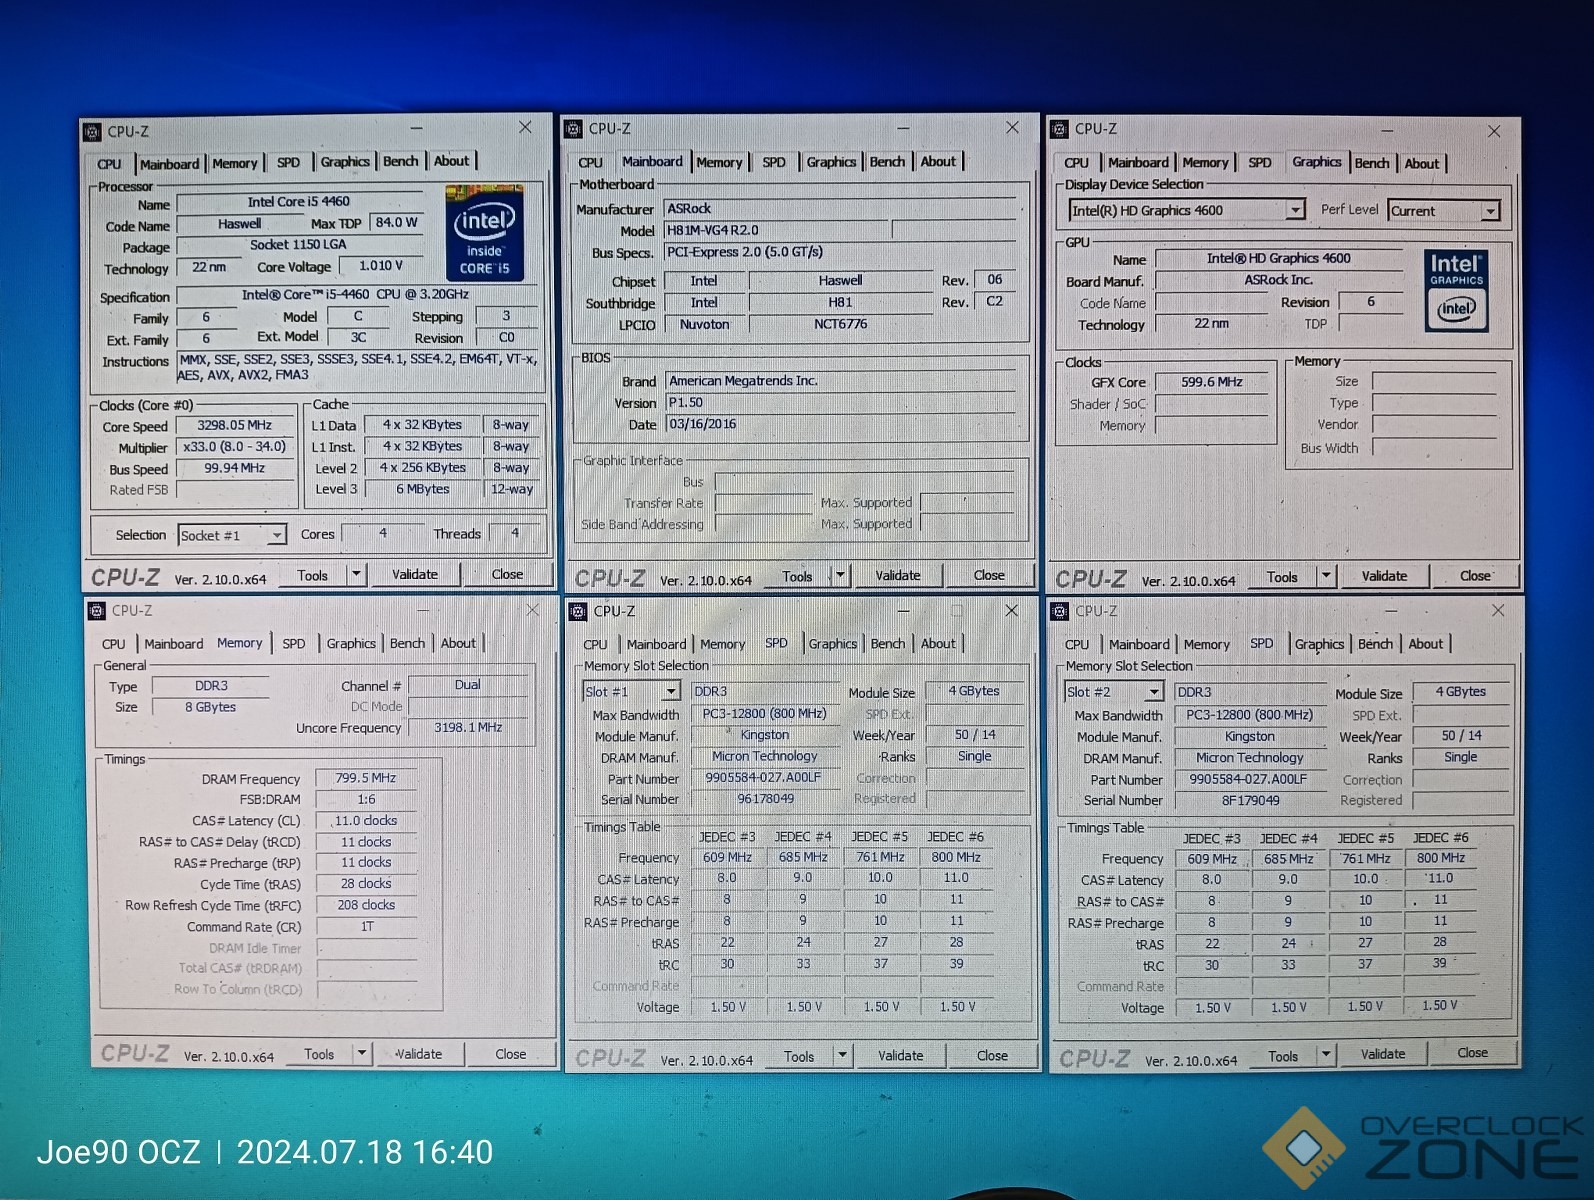1594x1200 pixels.
Task: Open the Tools arrow in the Memory window
Action: pyautogui.click(x=362, y=1053)
